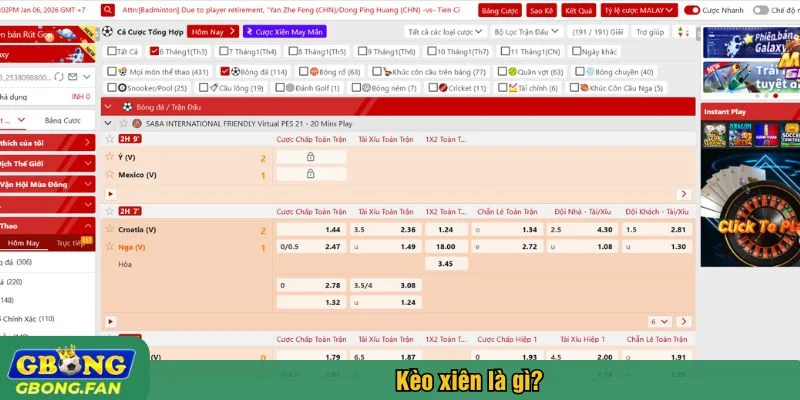Check the Snooker/Pool (25) checkbox

(x=112, y=87)
